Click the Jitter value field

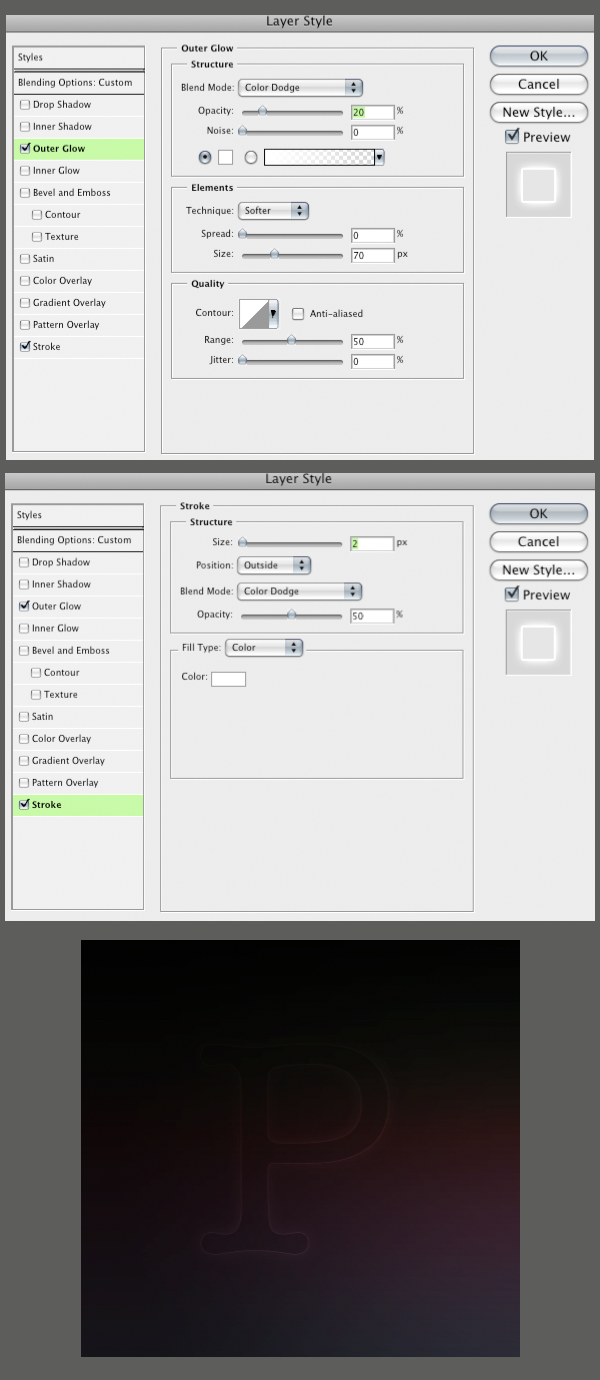372,362
